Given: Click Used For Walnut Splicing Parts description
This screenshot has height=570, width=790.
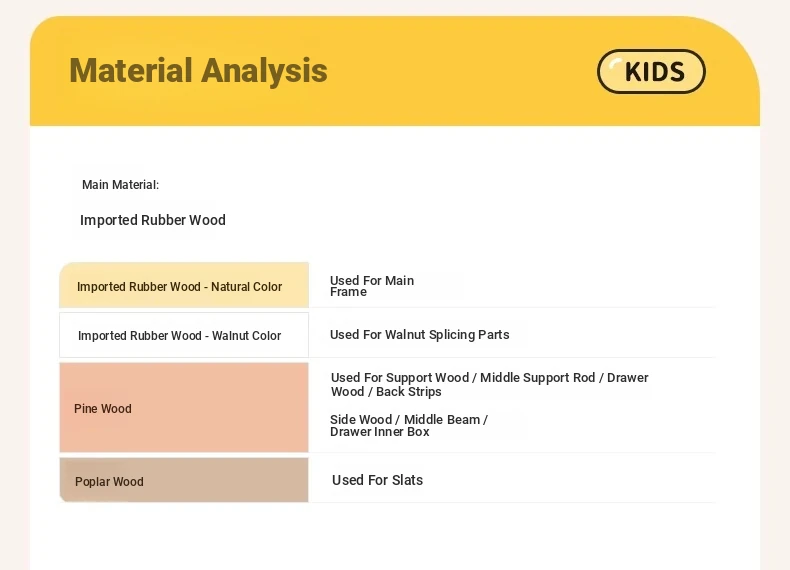Looking at the screenshot, I should (420, 335).
